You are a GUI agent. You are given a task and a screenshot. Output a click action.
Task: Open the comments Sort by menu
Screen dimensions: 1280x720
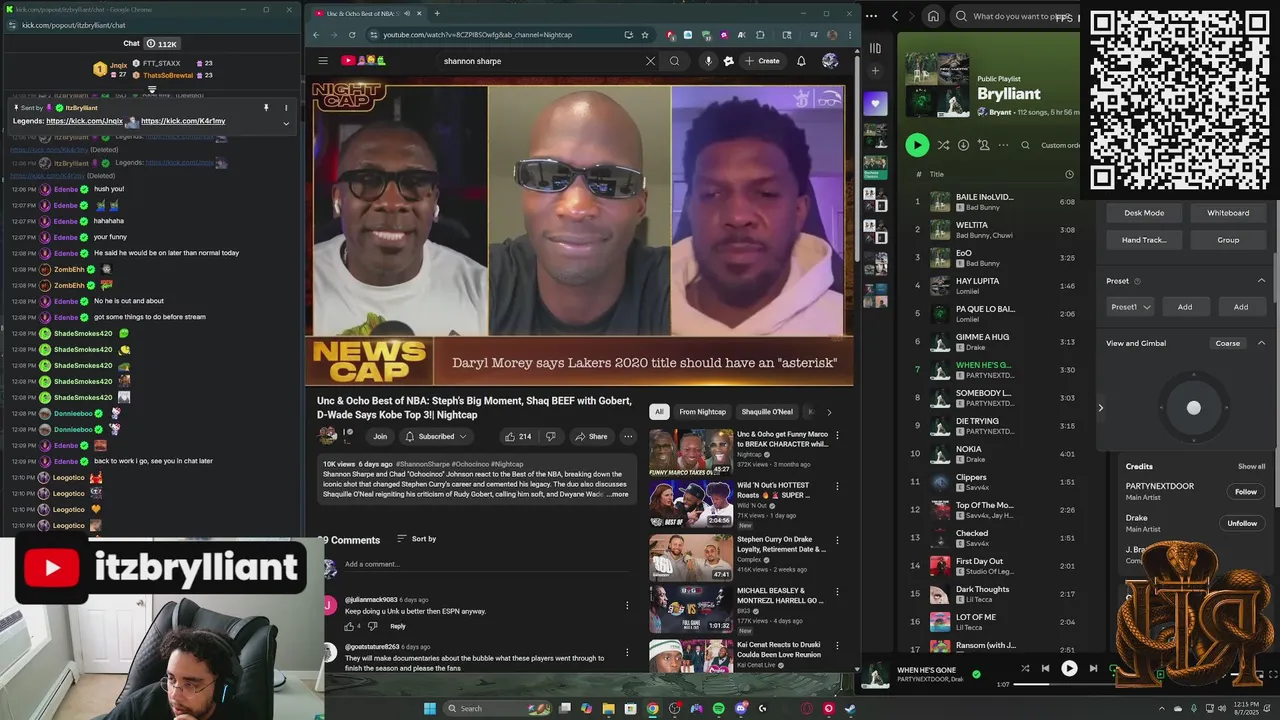[x=417, y=539]
